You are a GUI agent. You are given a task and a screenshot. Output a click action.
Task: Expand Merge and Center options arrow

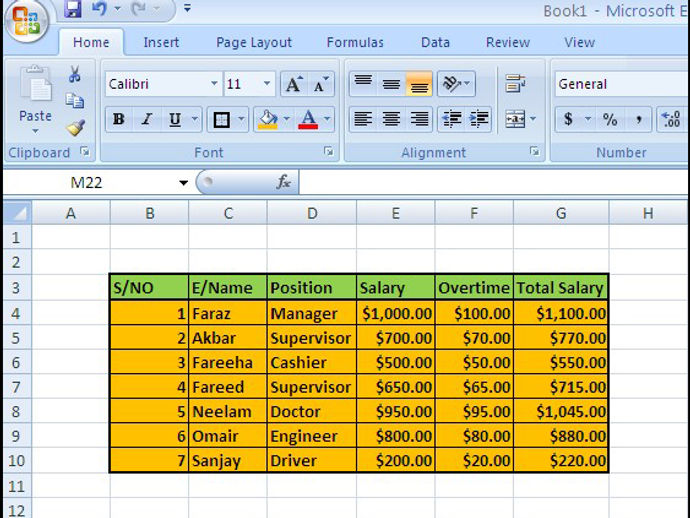533,119
